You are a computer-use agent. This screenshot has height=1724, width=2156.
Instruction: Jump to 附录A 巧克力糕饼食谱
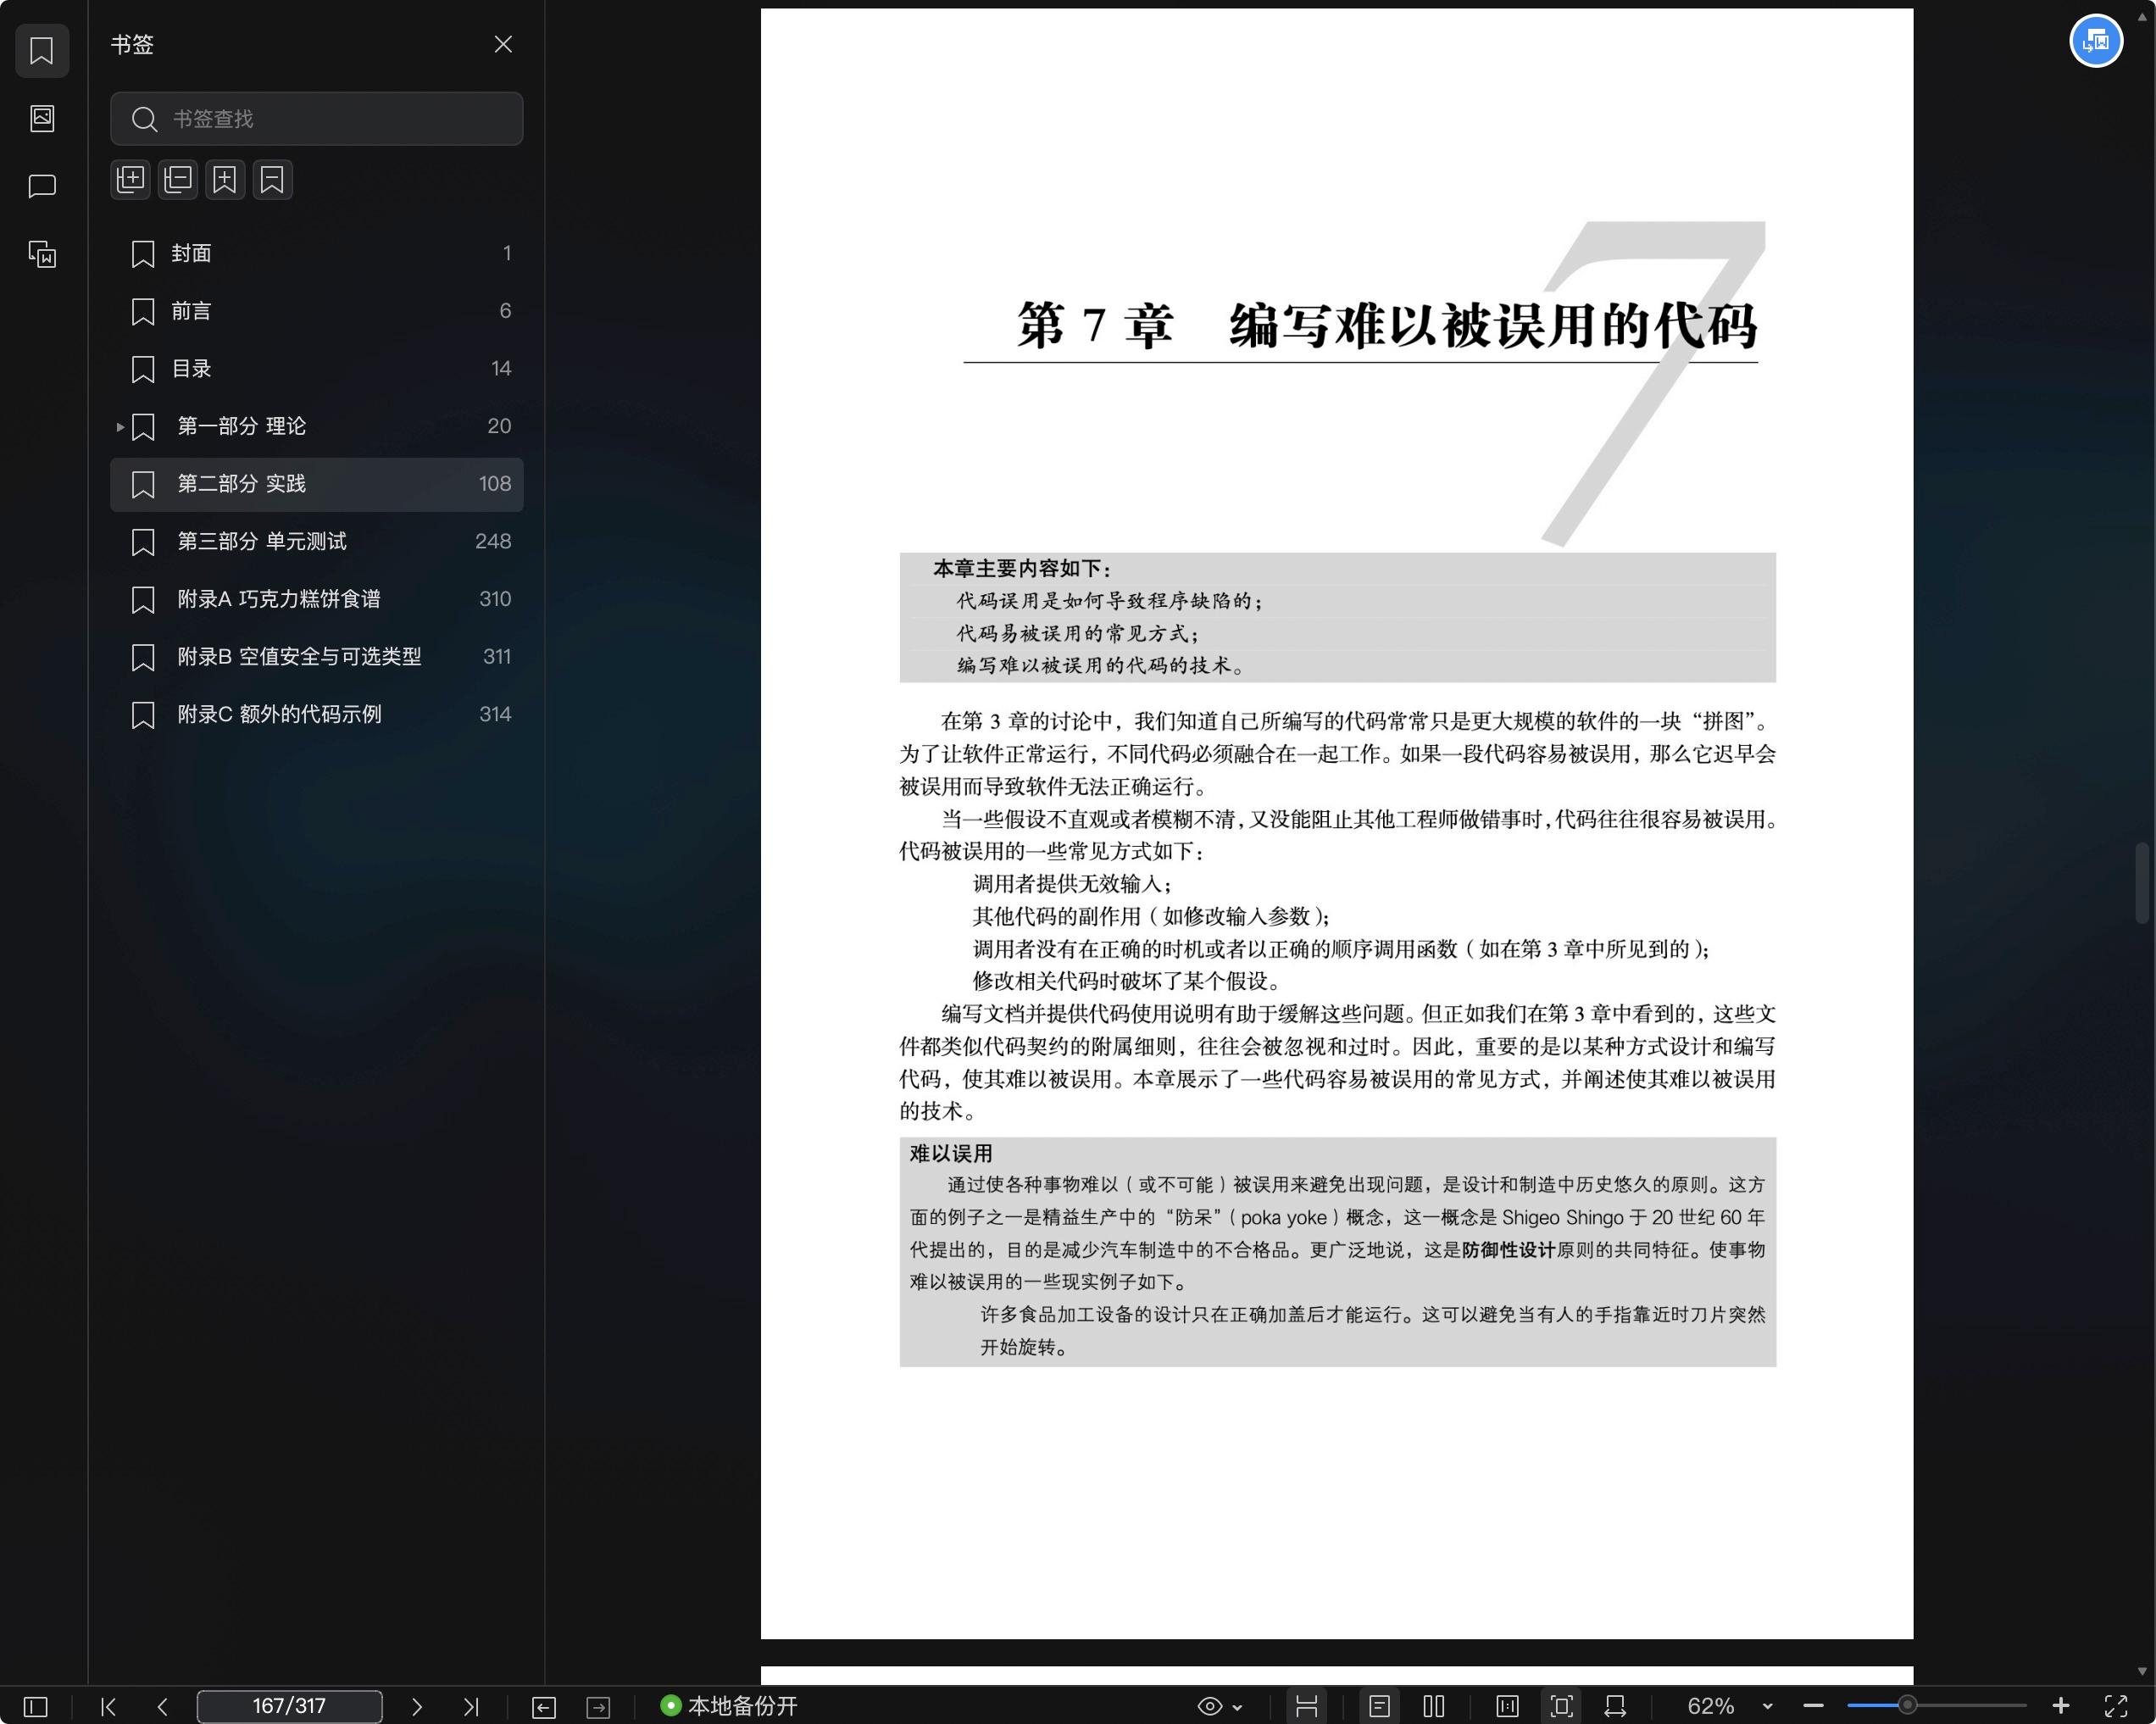click(x=316, y=599)
